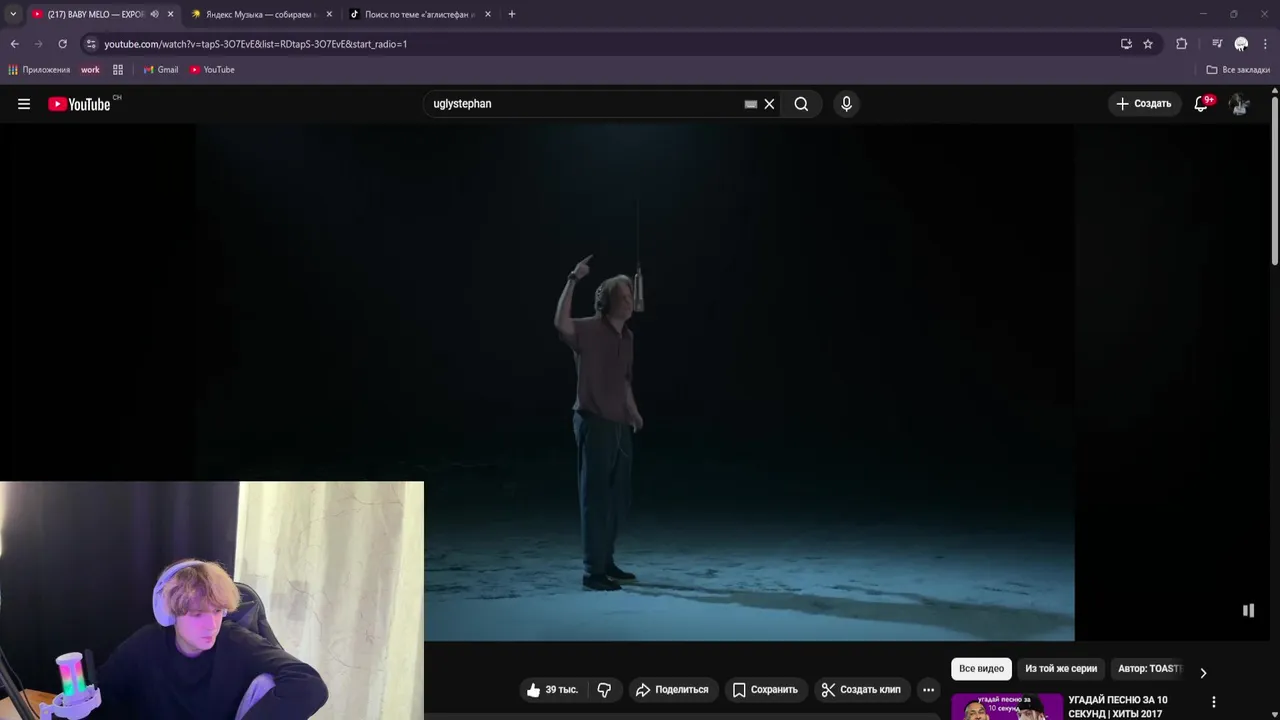Go back with the browser back arrow
This screenshot has height=720, width=1280.
tap(14, 44)
